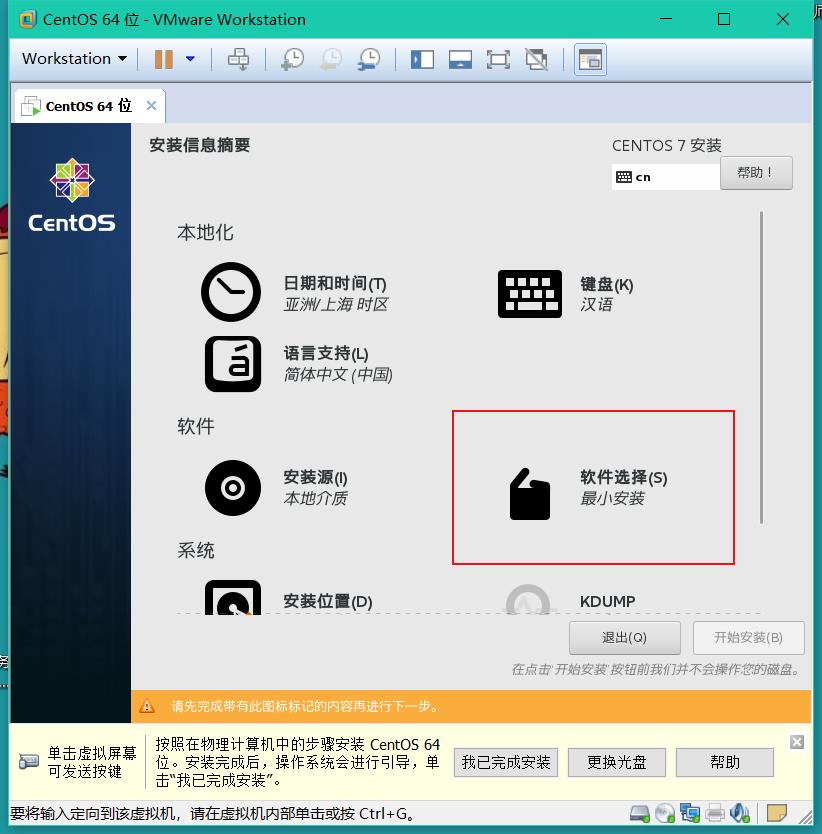
Task: Click the 安装源(I) label
Action: click(x=315, y=478)
